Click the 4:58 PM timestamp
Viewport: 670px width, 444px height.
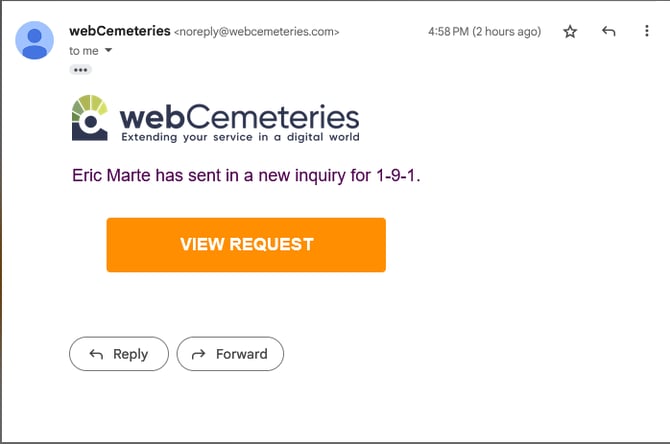(x=448, y=32)
